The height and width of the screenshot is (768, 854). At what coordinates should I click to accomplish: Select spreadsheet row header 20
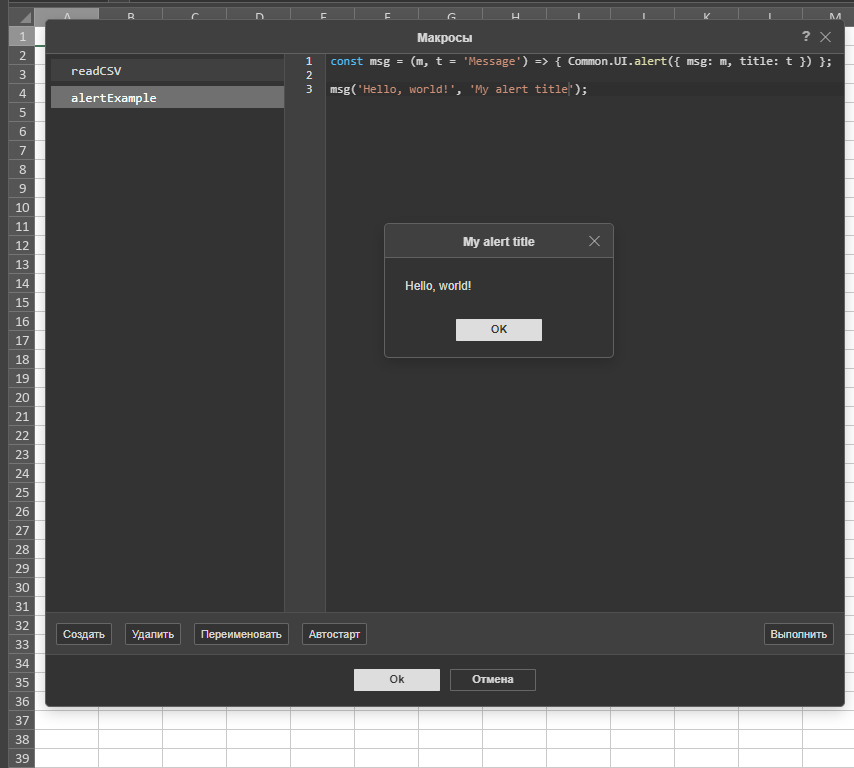coord(22,398)
